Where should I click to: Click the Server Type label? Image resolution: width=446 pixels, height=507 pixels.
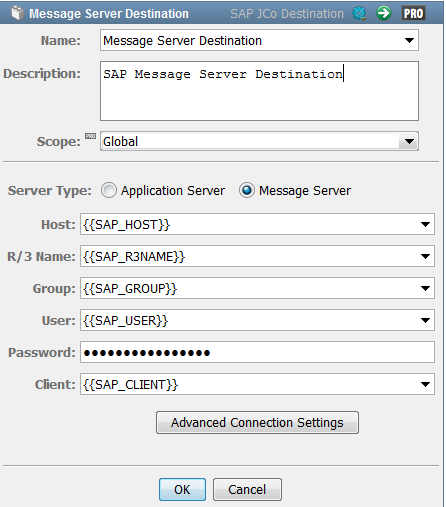click(50, 191)
